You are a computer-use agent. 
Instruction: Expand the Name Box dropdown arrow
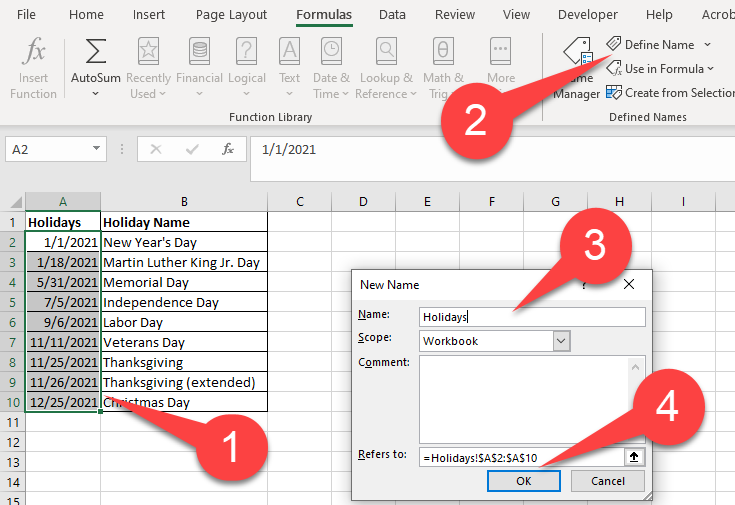[x=96, y=149]
